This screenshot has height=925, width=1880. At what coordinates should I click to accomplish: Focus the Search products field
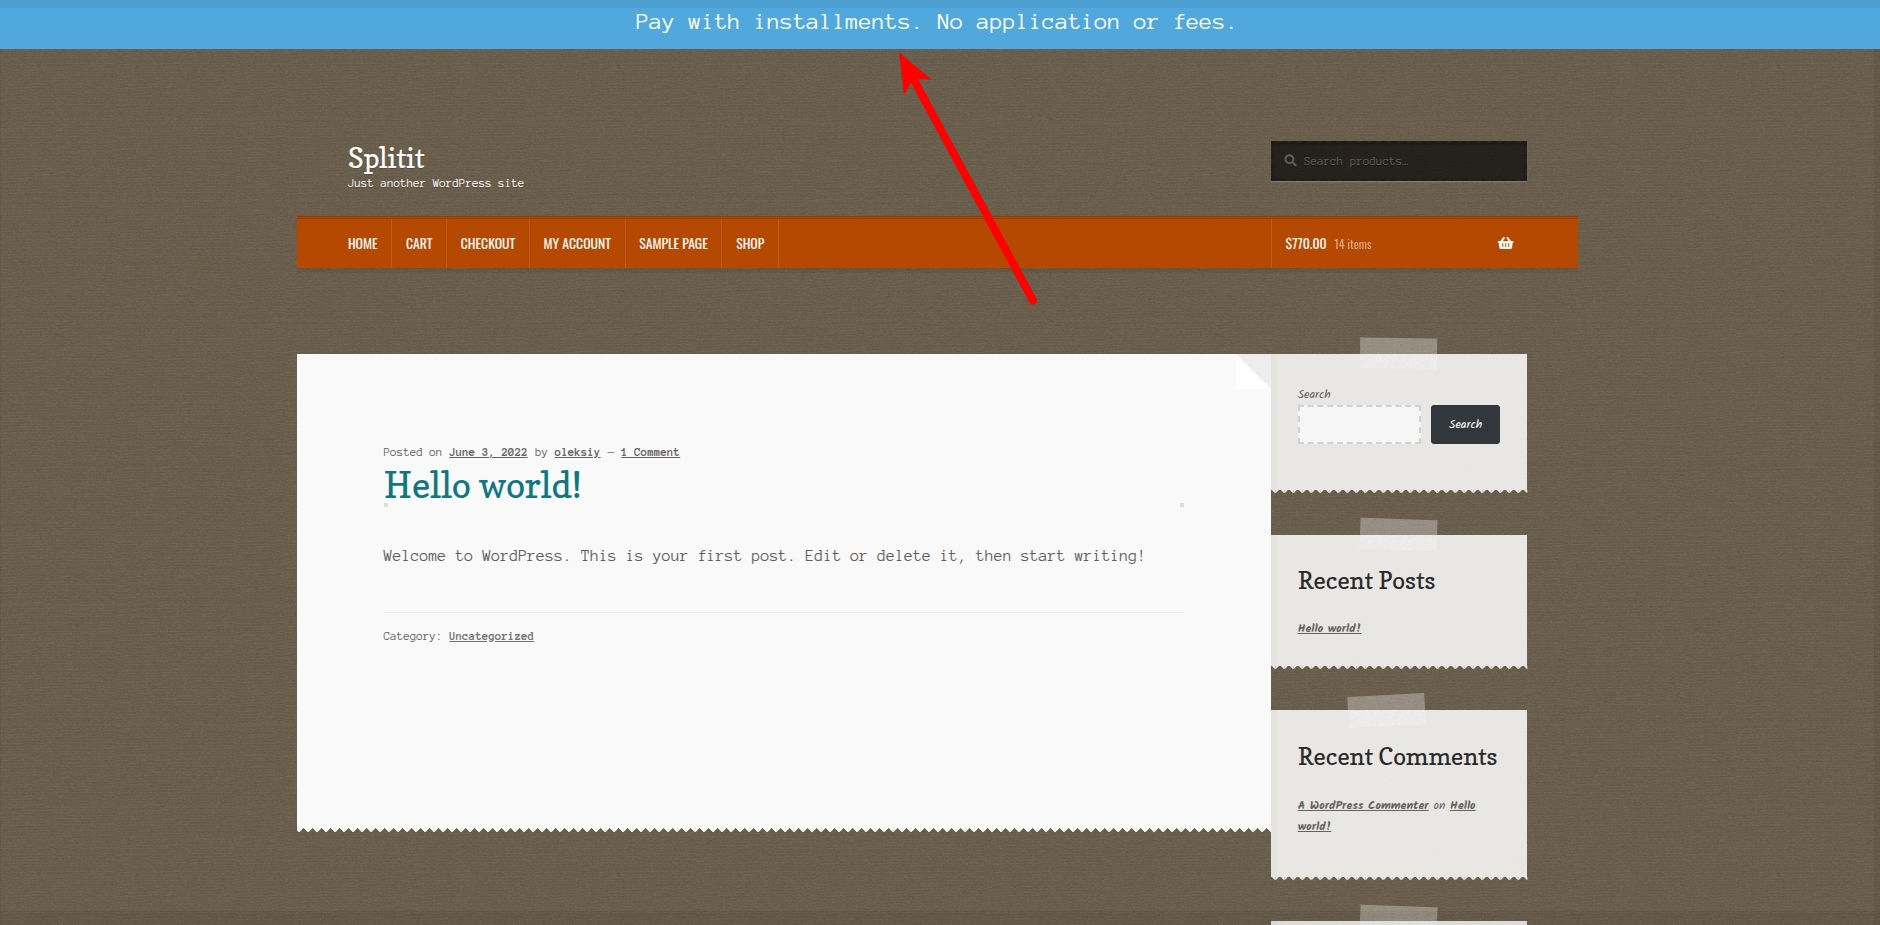point(1399,161)
